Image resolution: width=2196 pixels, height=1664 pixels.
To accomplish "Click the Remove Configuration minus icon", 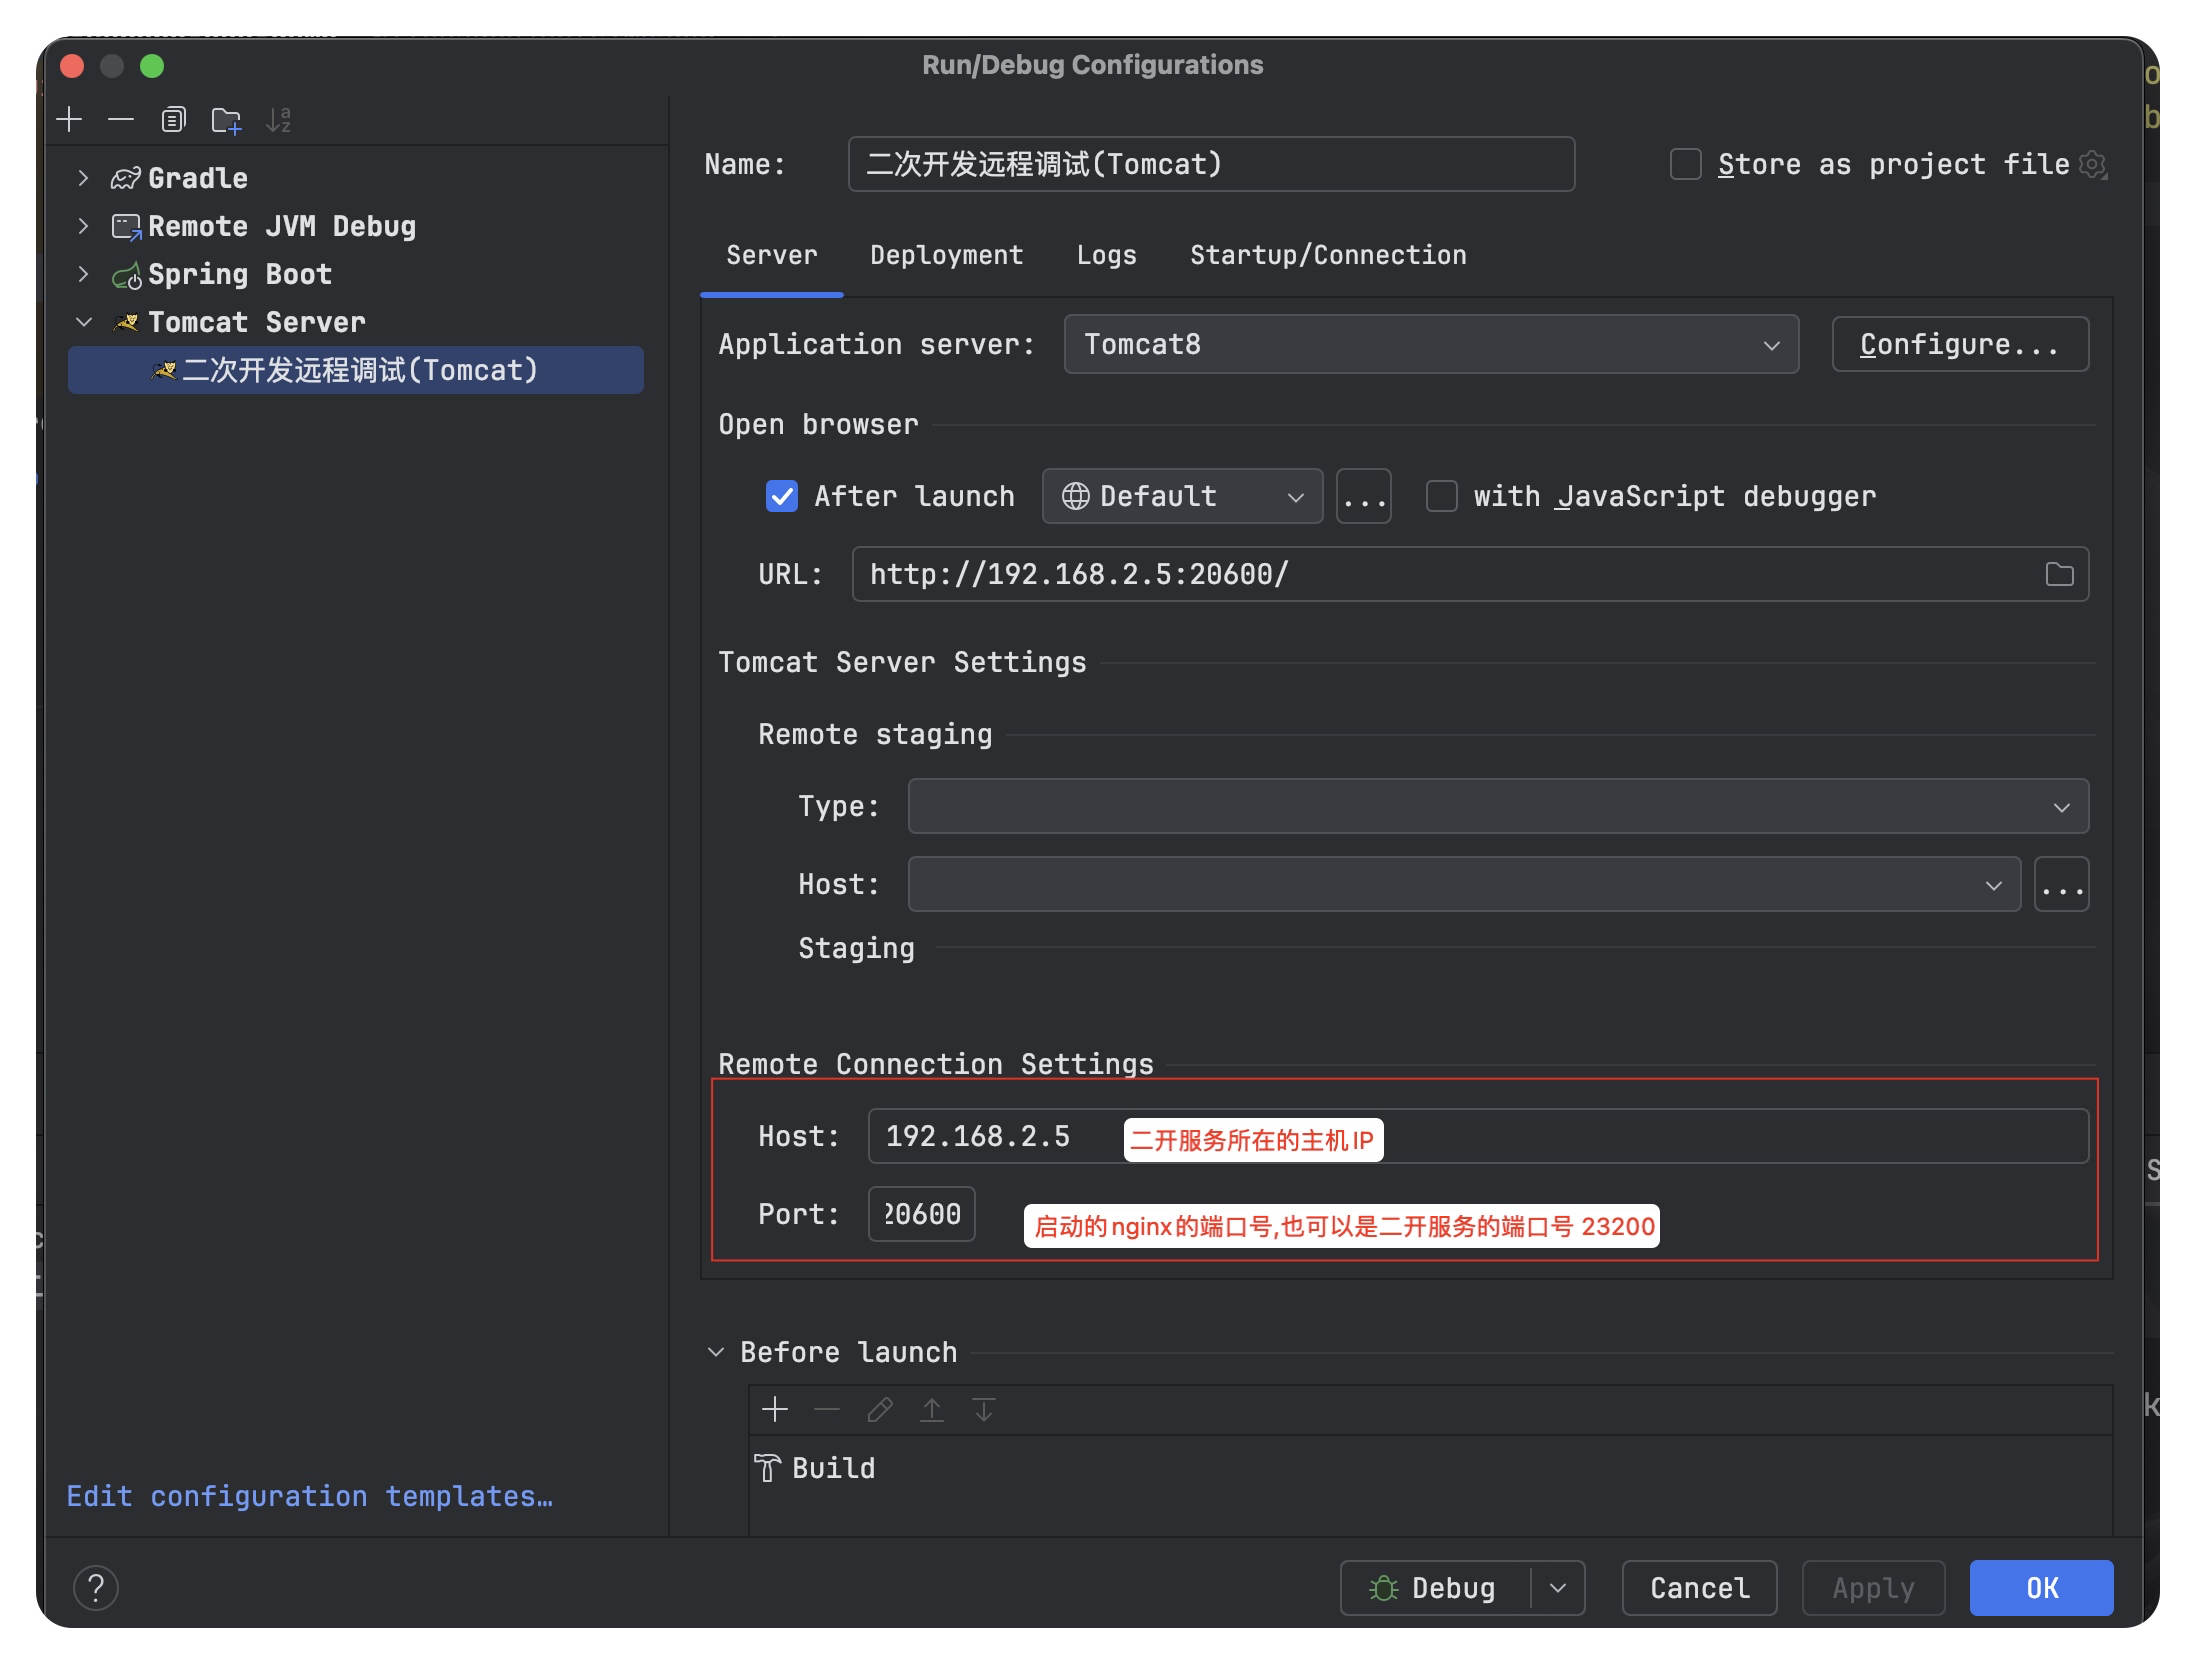I will pyautogui.click(x=121, y=120).
